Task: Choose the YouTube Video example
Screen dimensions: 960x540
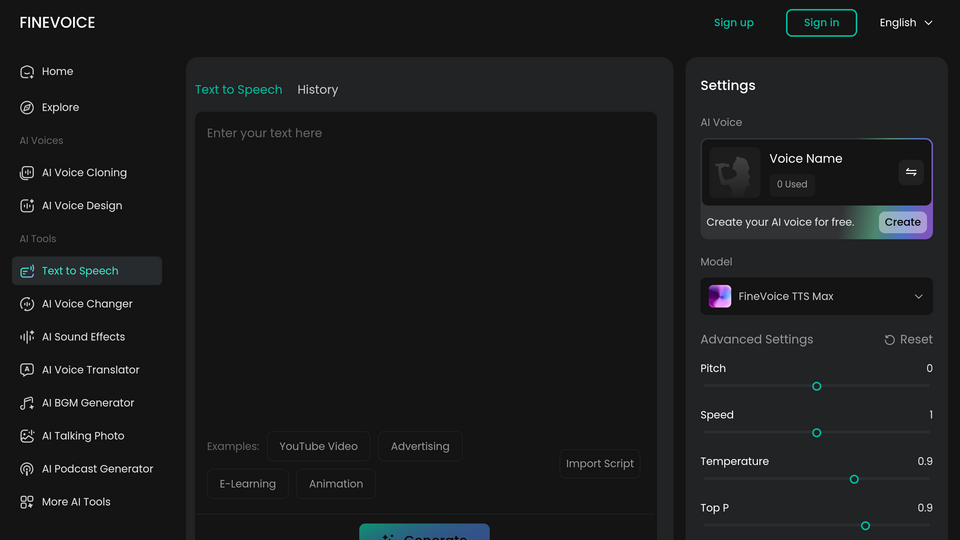Action: pyautogui.click(x=318, y=446)
